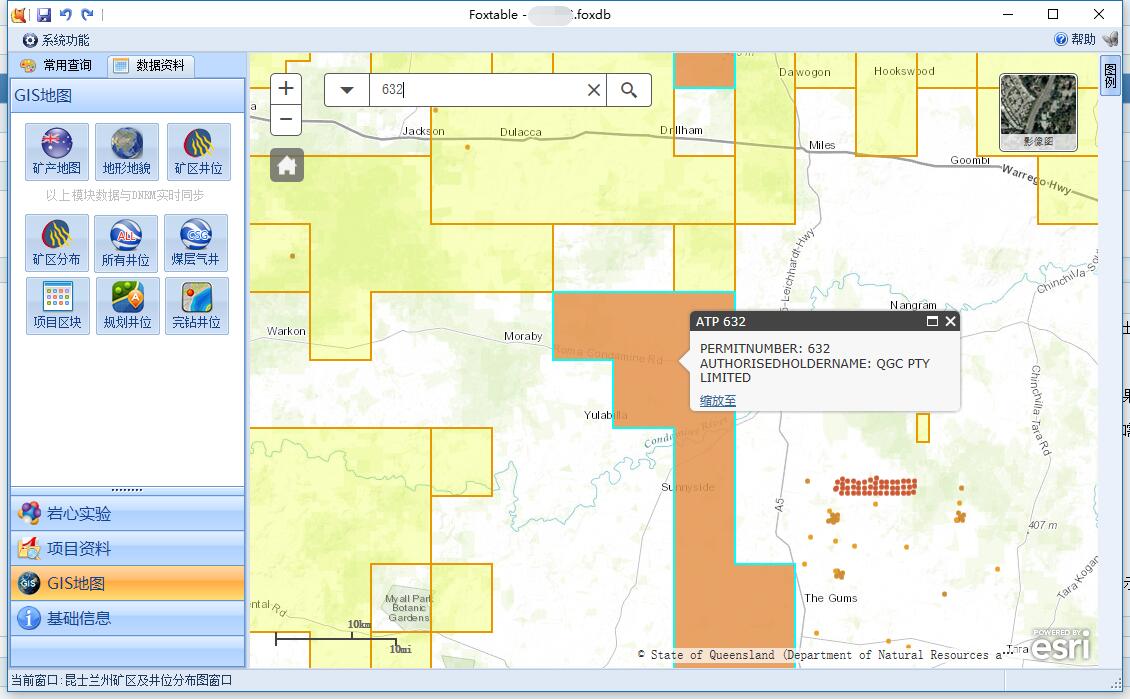Open the 矿区井位 well location module
Image resolution: width=1130 pixels, height=699 pixels.
(x=198, y=151)
